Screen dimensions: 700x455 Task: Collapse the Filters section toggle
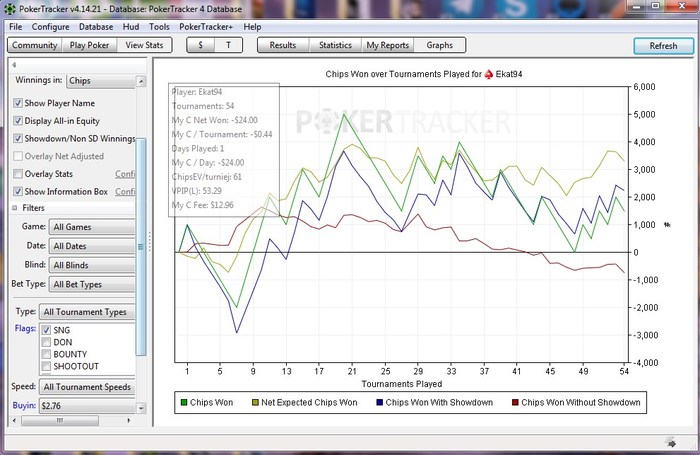pos(15,208)
